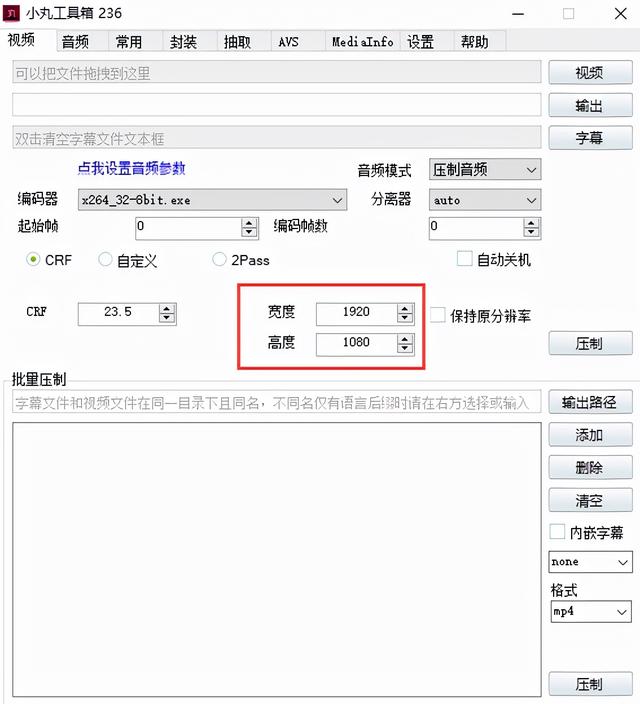
Task: Click the CRF value field 23.5
Action: point(118,313)
